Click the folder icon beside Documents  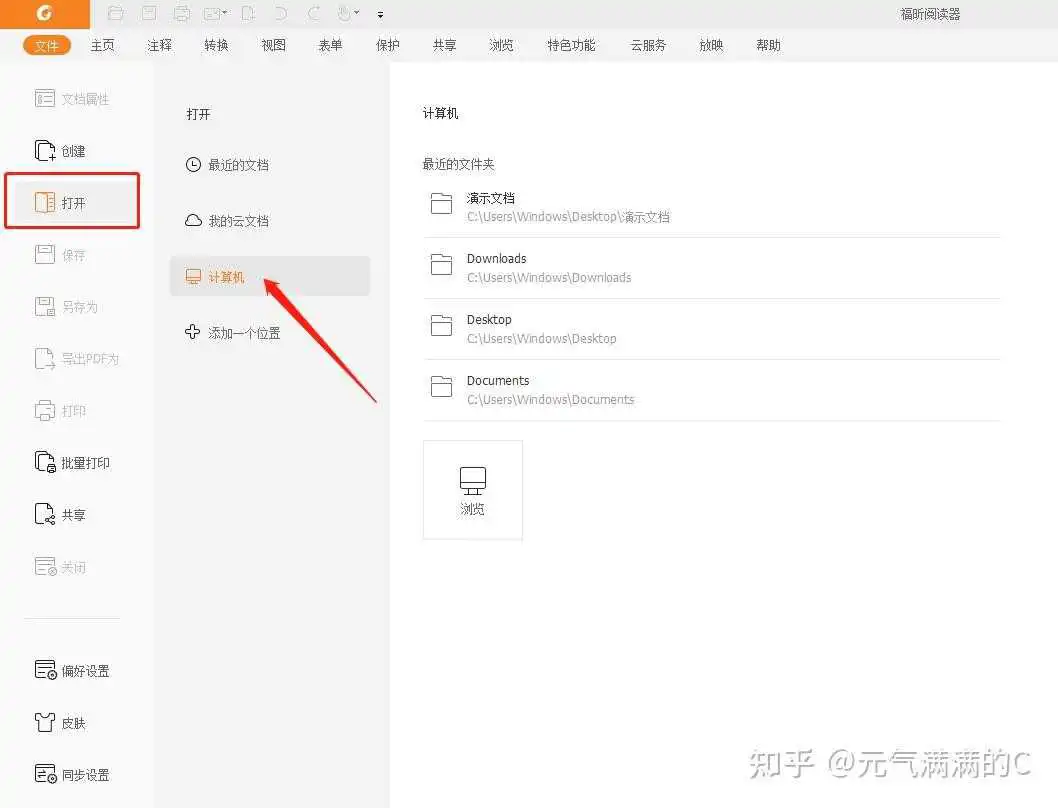441,386
